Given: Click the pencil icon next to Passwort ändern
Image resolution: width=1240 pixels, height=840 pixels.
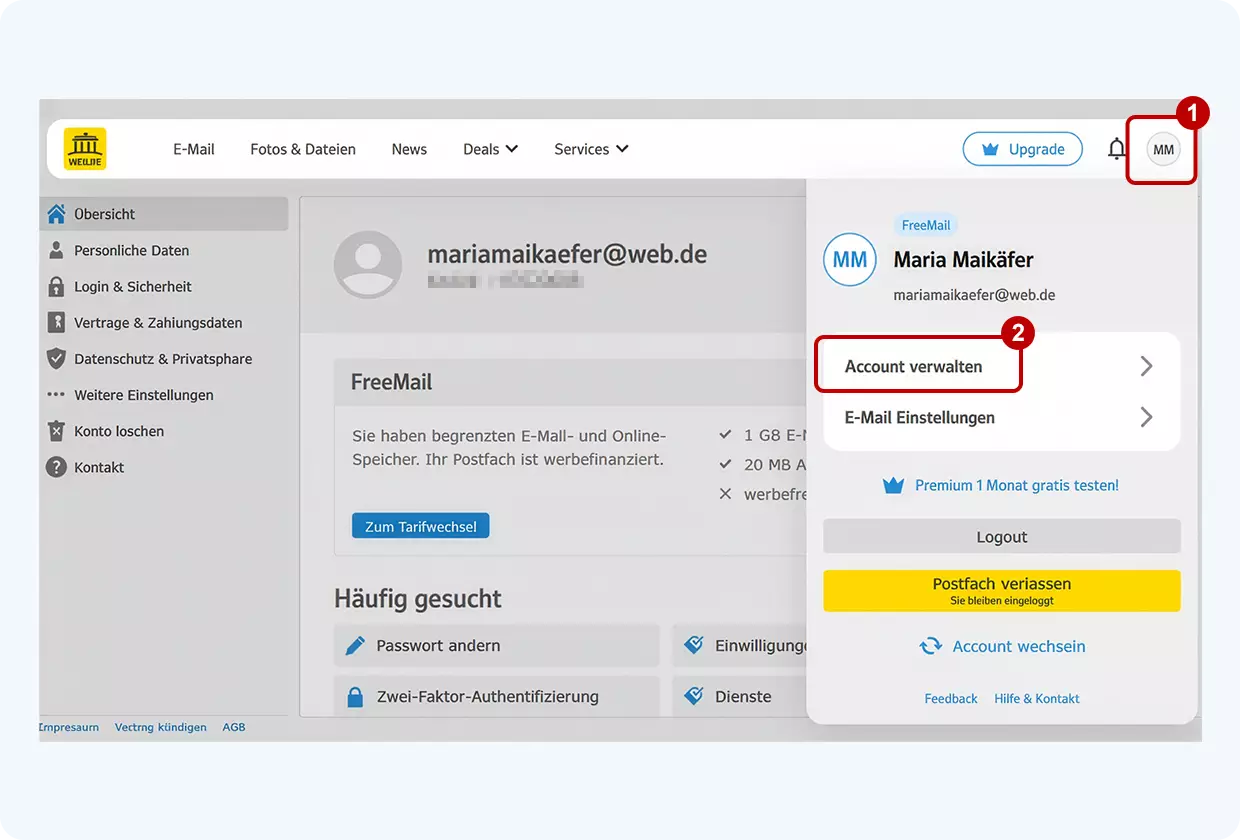Looking at the screenshot, I should pos(356,645).
